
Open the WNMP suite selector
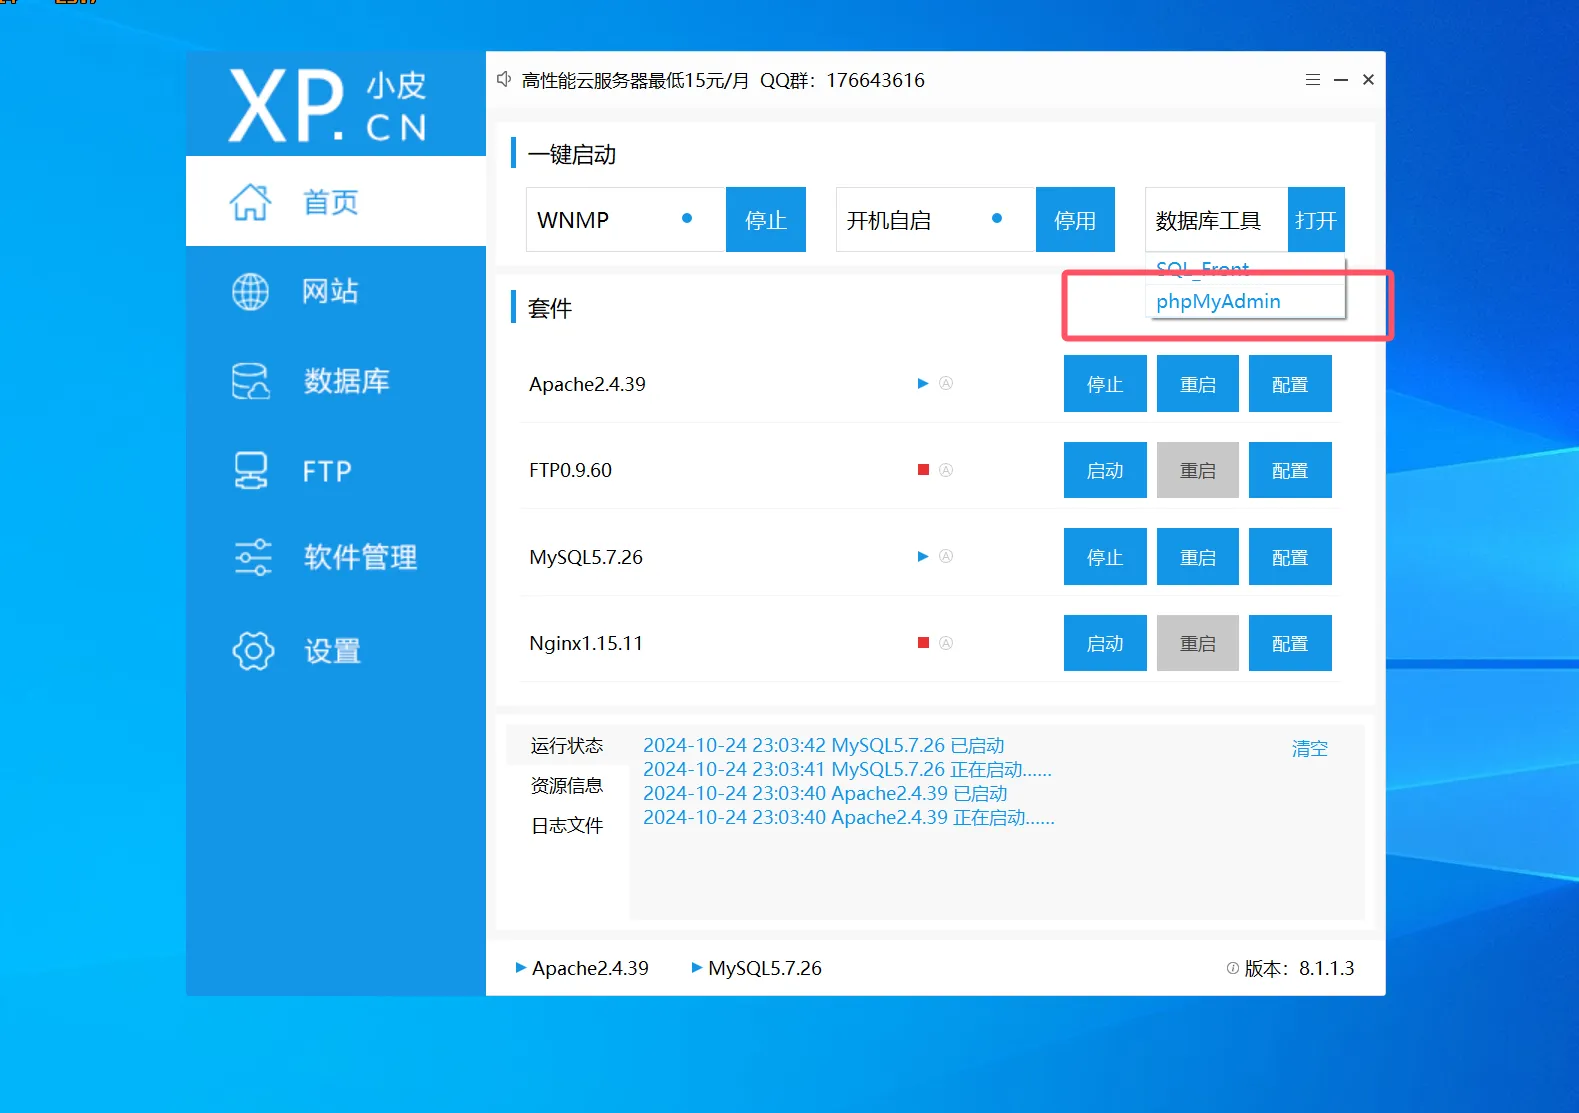626,220
